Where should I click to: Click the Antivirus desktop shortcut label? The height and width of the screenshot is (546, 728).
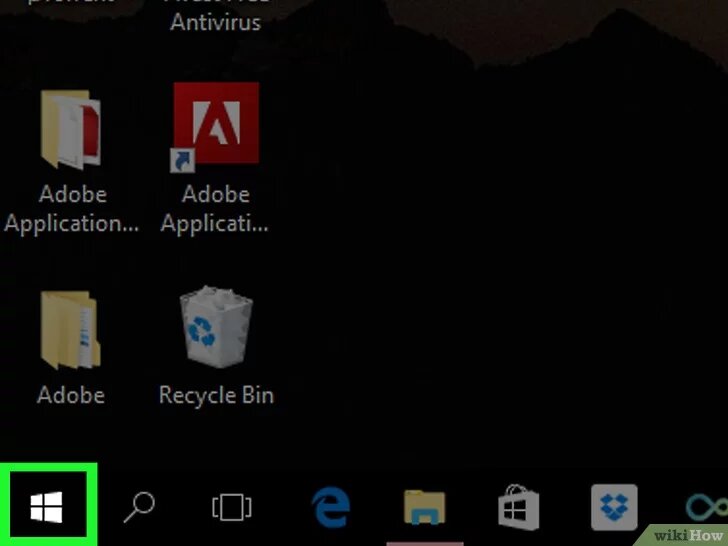215,22
